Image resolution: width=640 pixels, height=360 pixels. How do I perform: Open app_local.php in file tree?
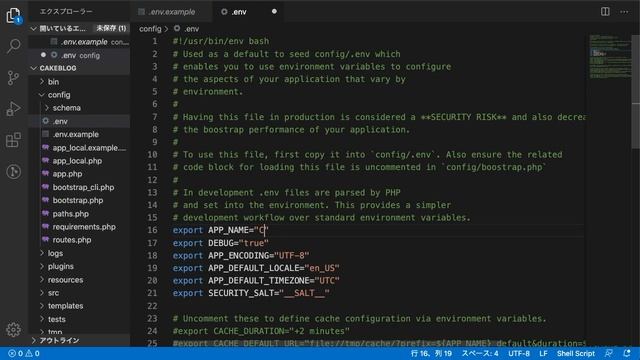[x=79, y=161]
